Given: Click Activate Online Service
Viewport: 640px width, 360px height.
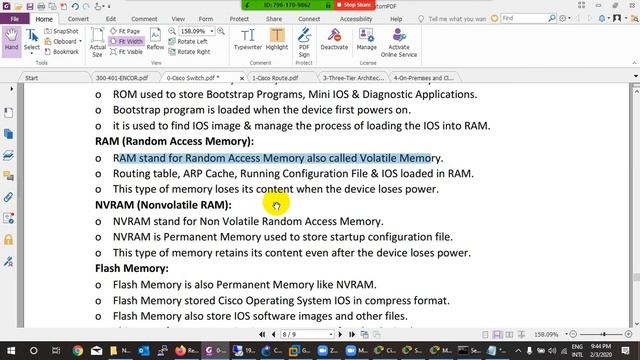Looking at the screenshot, I should coord(399,42).
